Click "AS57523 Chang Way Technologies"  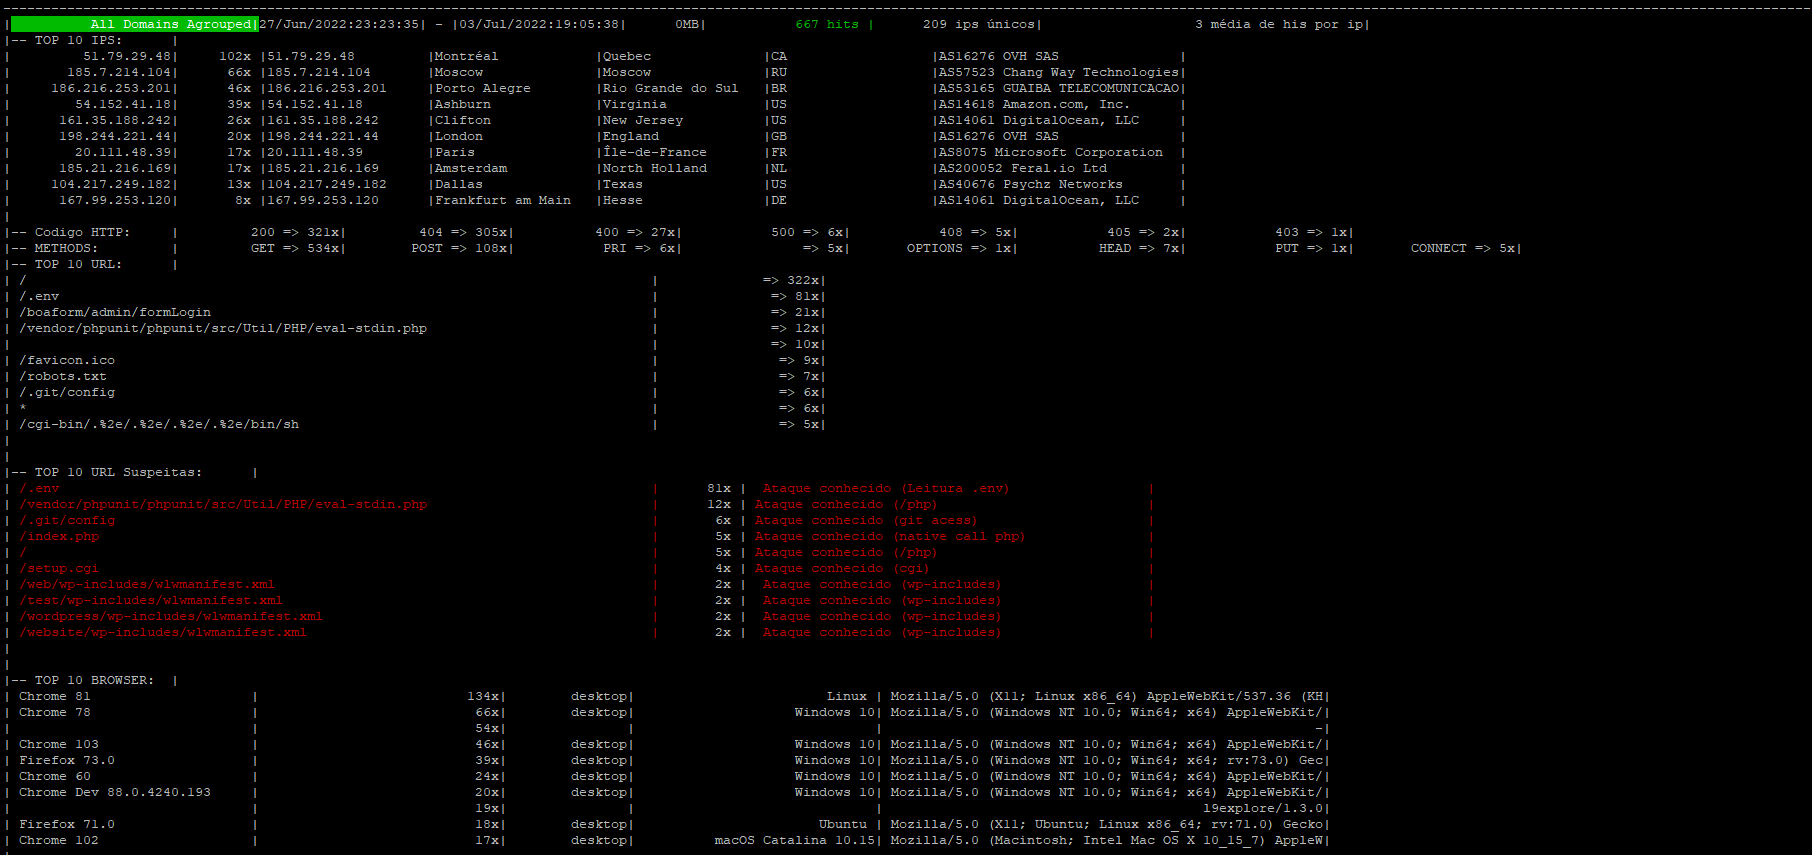[x=1059, y=72]
